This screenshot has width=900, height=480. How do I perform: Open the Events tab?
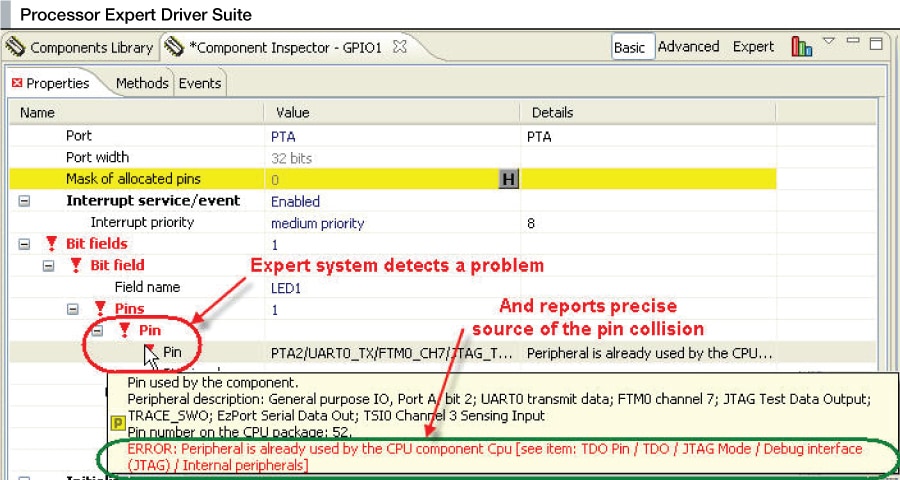point(200,83)
